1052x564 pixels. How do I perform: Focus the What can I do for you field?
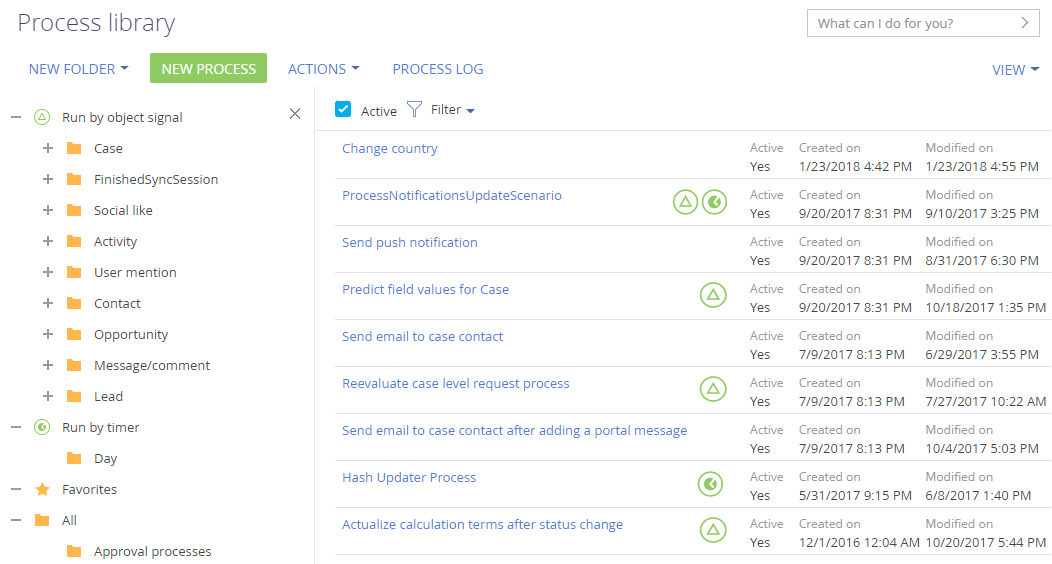923,23
